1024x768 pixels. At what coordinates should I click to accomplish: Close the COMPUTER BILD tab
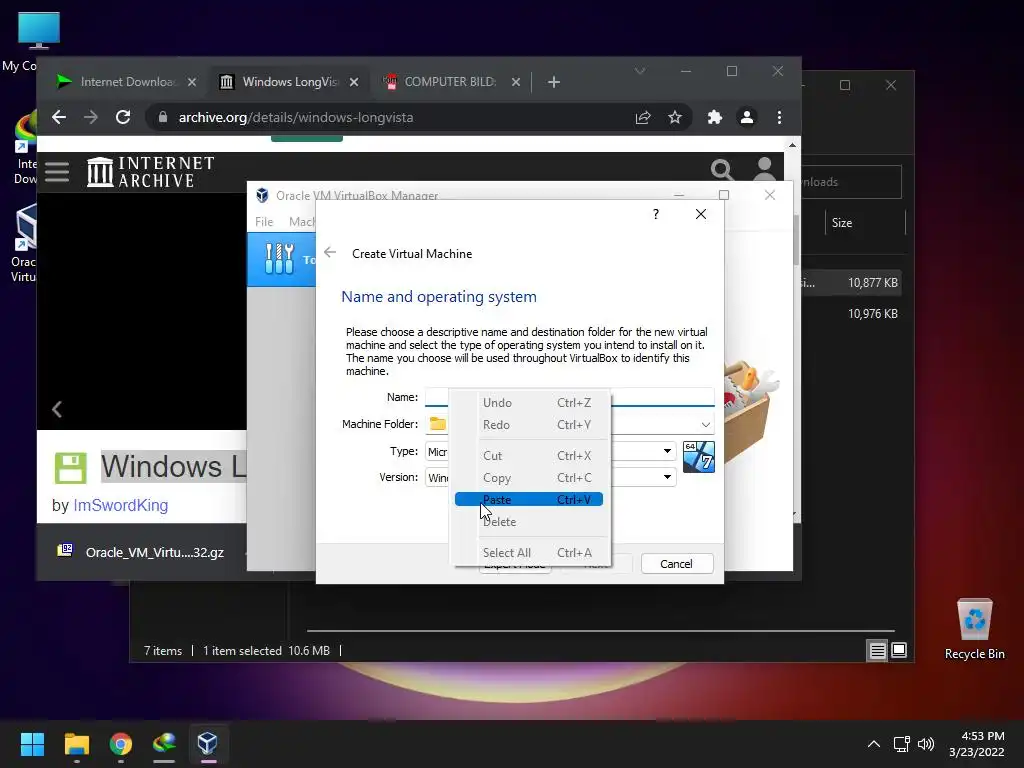tap(516, 82)
